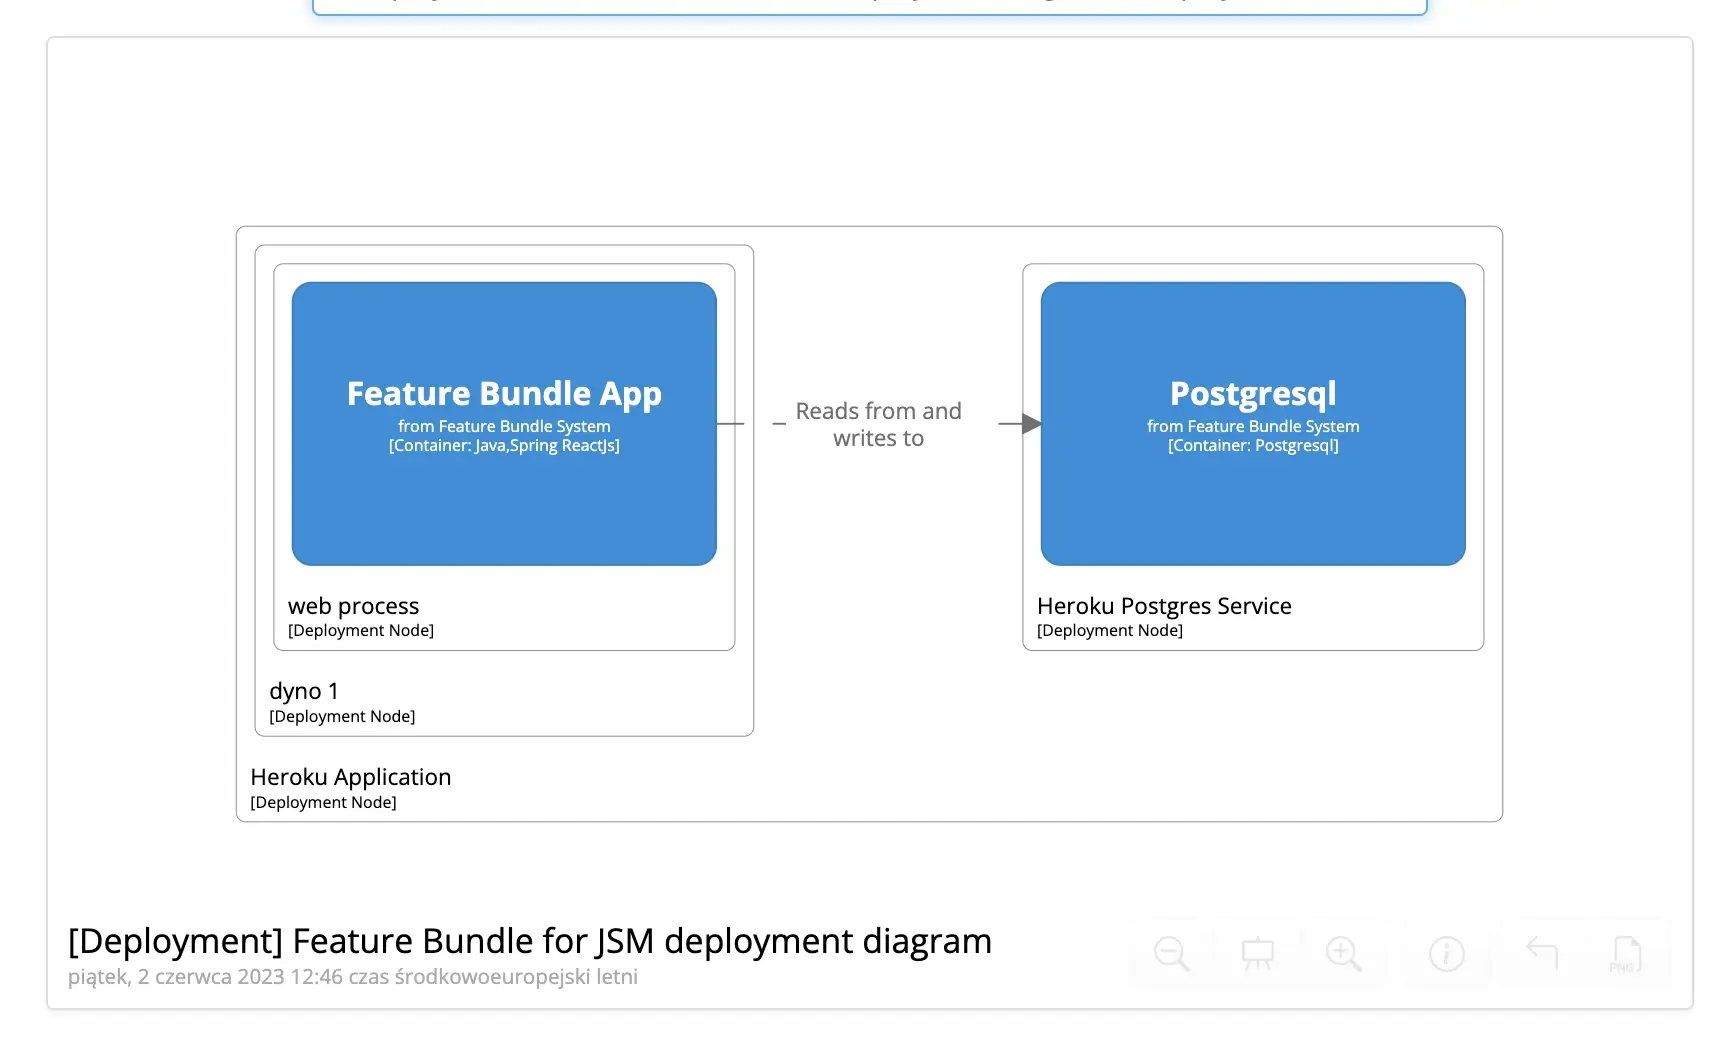Click the back arrow icon

1541,952
